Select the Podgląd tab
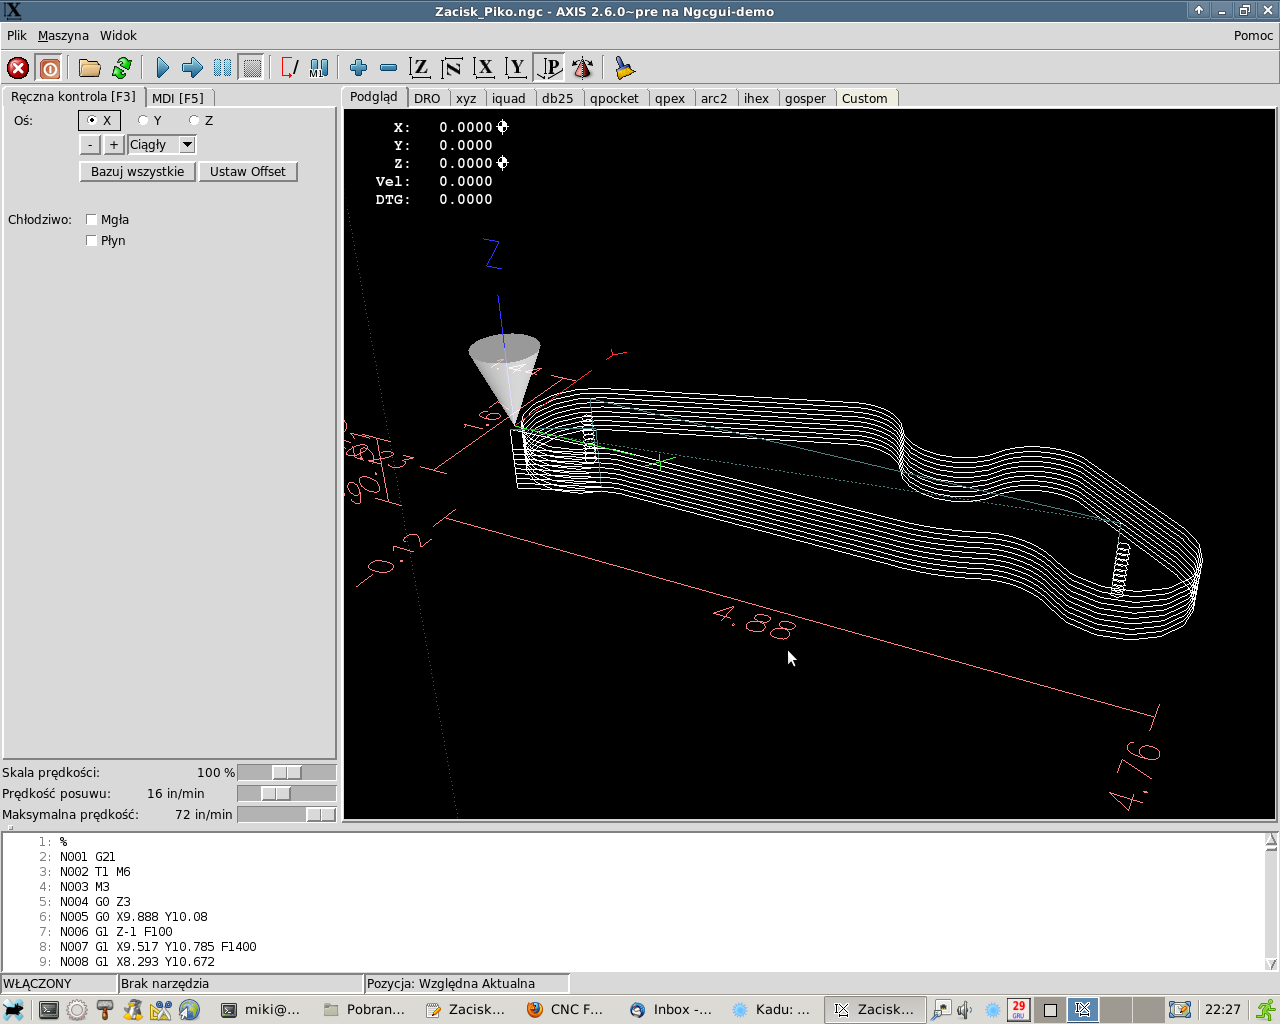 tap(374, 97)
